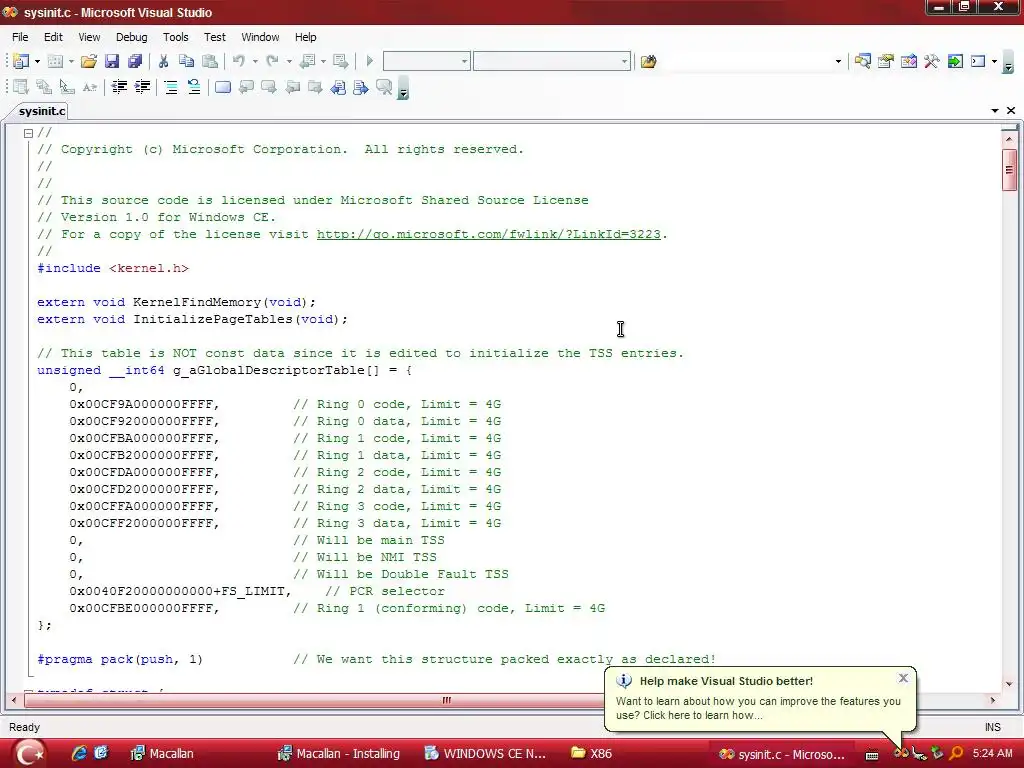The height and width of the screenshot is (768, 1024).
Task: Click the Undo arrow icon
Action: click(x=239, y=61)
